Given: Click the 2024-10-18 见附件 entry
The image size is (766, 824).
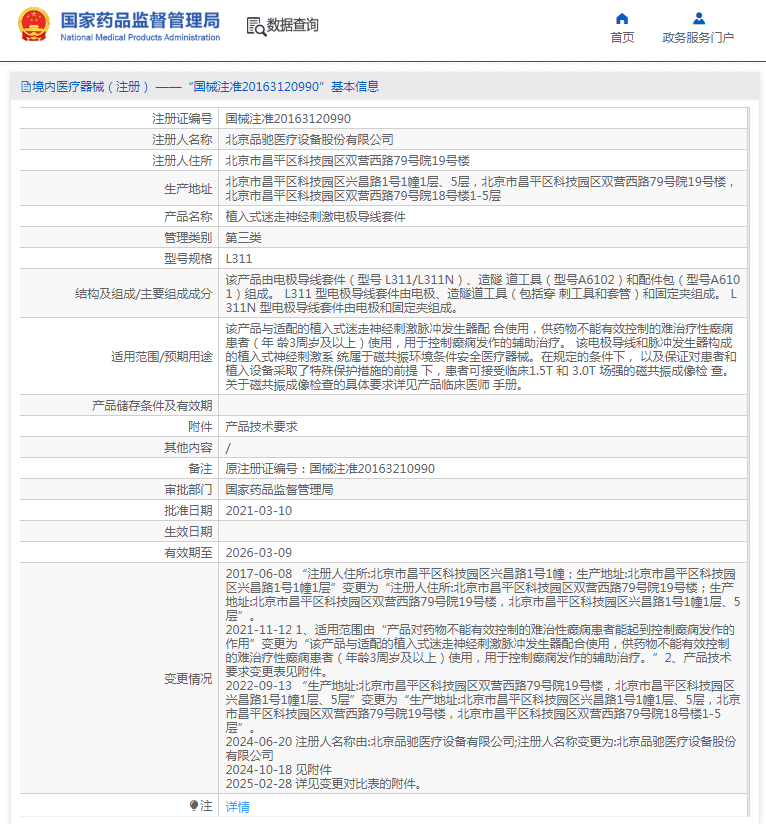Looking at the screenshot, I should 278,769.
